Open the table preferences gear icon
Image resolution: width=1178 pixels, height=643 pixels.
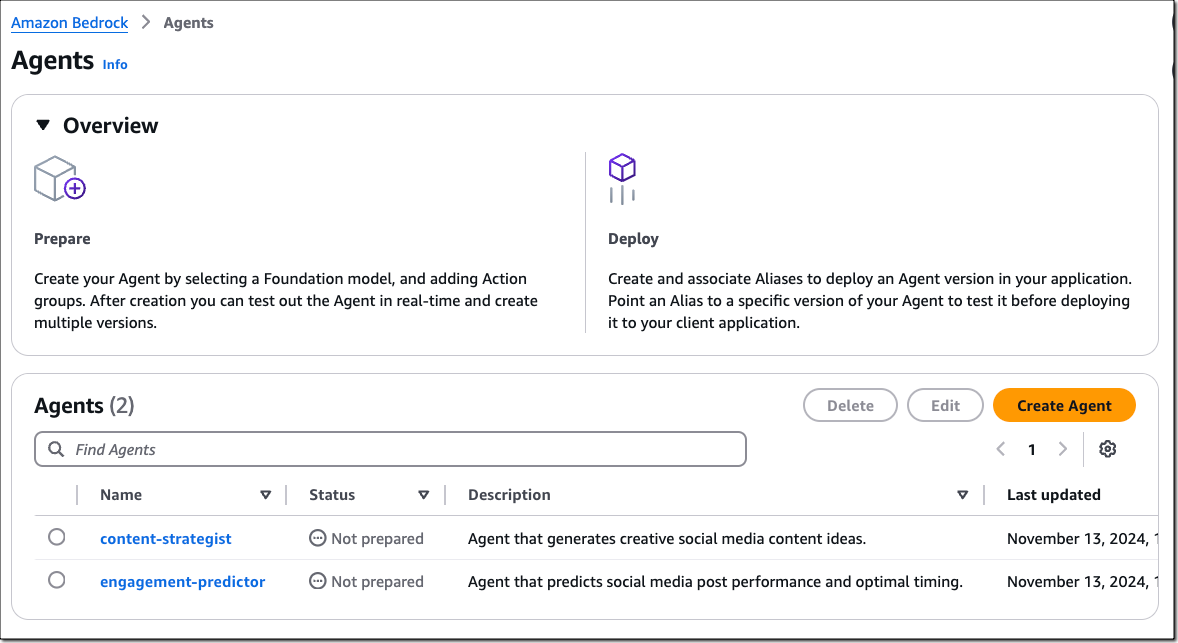pyautogui.click(x=1107, y=449)
